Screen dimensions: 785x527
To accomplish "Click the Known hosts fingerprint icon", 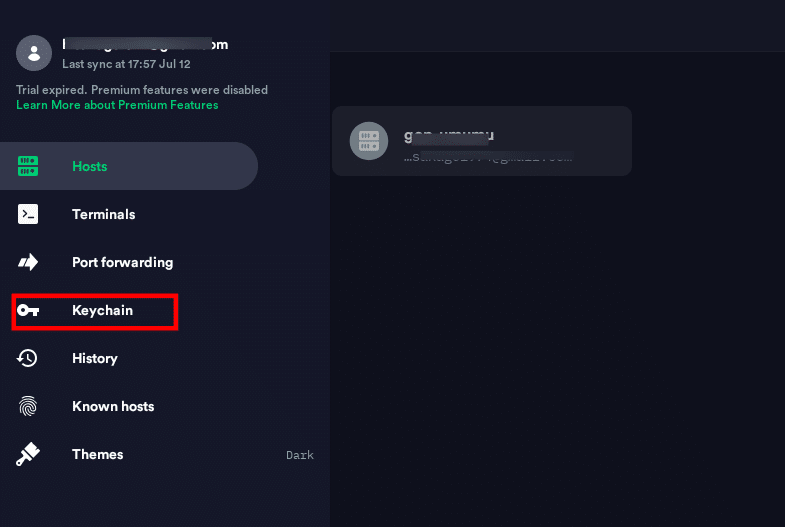I will pos(28,406).
